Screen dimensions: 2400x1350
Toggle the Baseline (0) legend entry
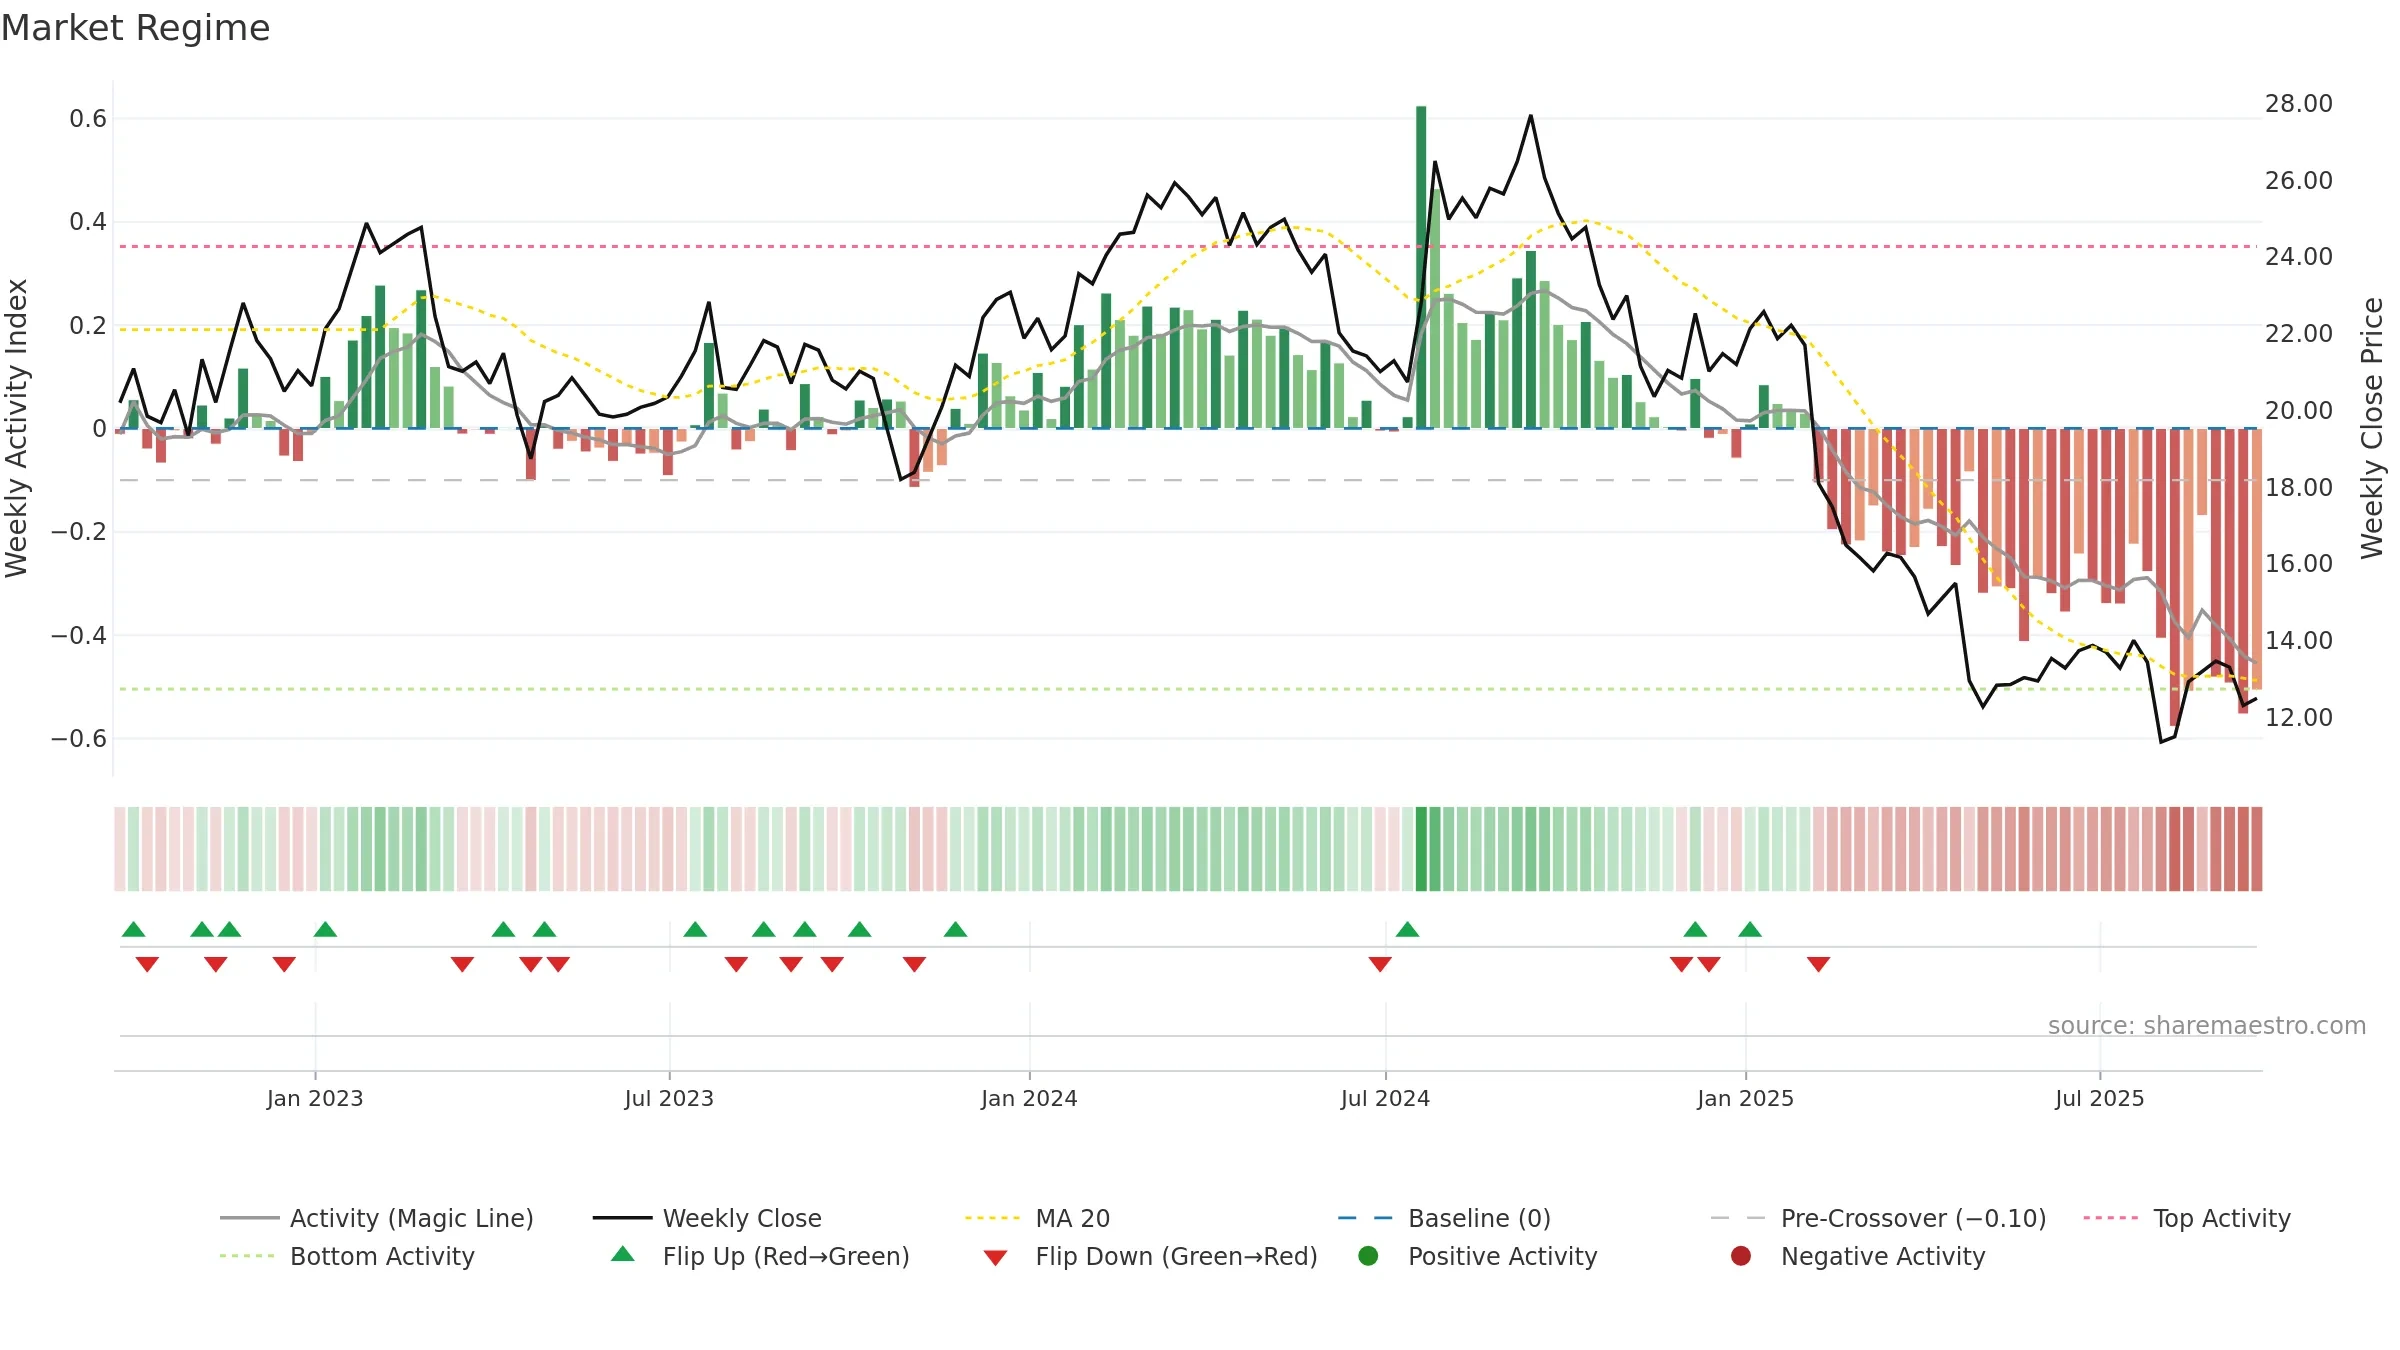click(x=1444, y=1218)
